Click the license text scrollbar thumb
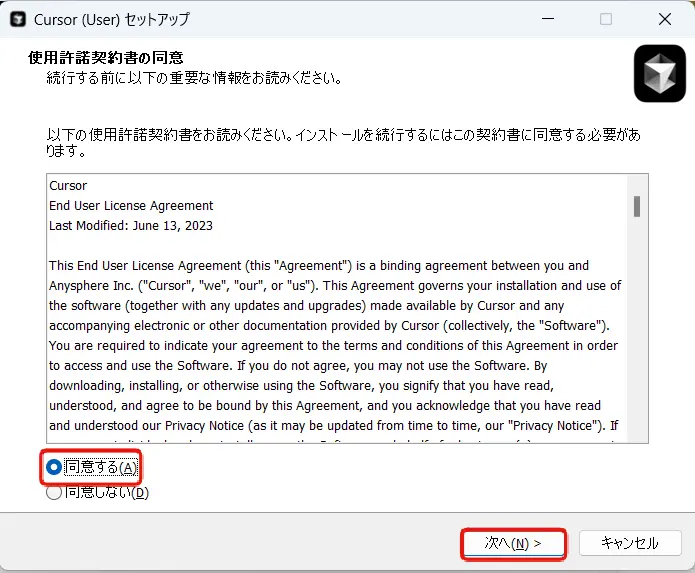The width and height of the screenshot is (695, 573). tap(637, 207)
